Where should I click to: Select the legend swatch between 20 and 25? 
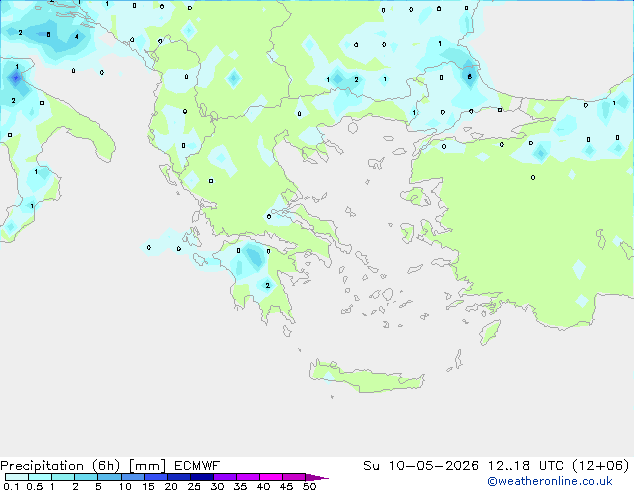coord(179,477)
